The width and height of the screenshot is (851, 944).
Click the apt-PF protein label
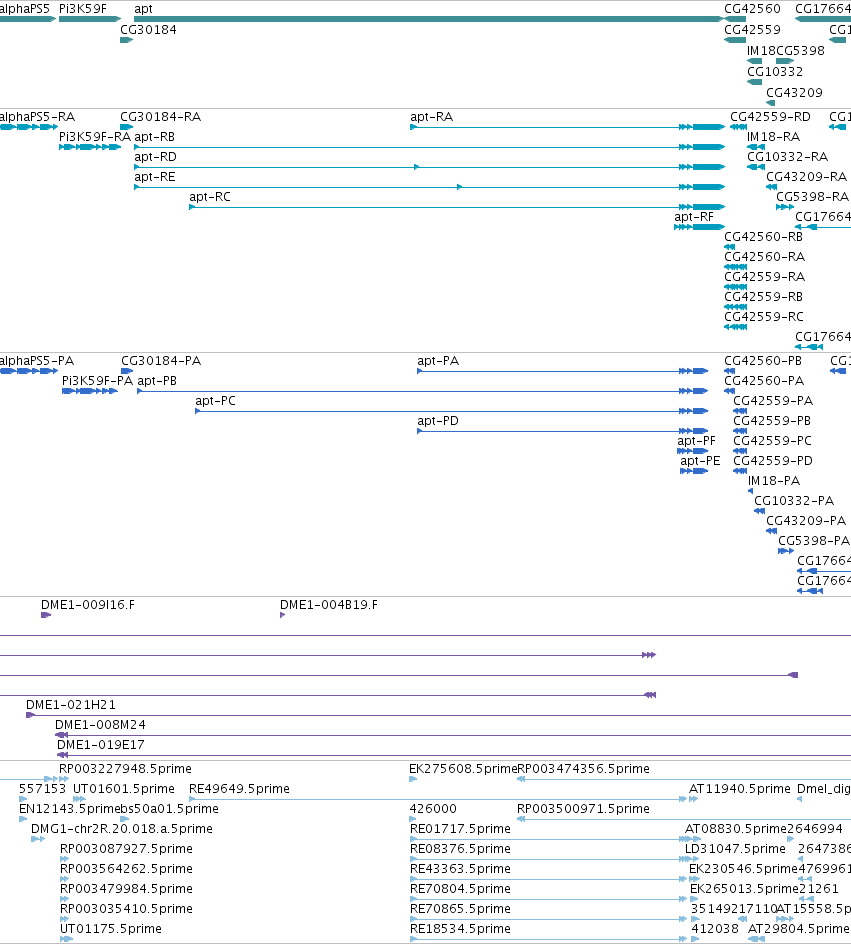pos(696,441)
